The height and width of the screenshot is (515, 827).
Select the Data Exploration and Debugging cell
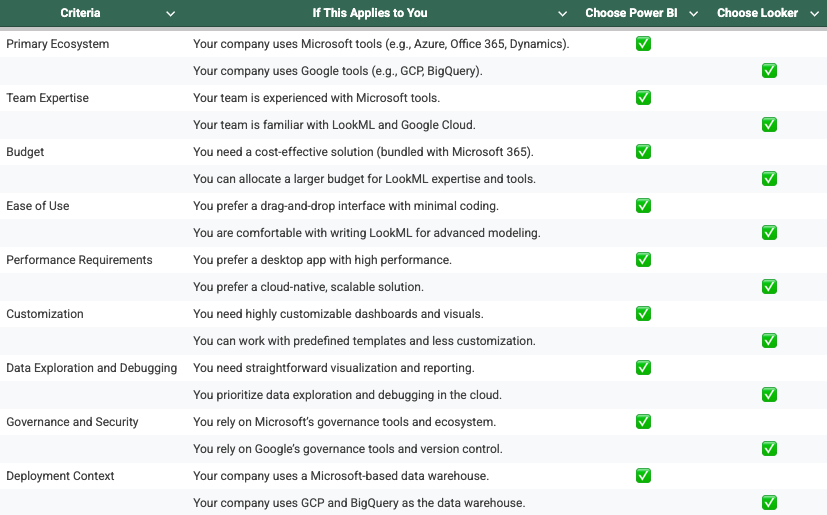tap(92, 368)
